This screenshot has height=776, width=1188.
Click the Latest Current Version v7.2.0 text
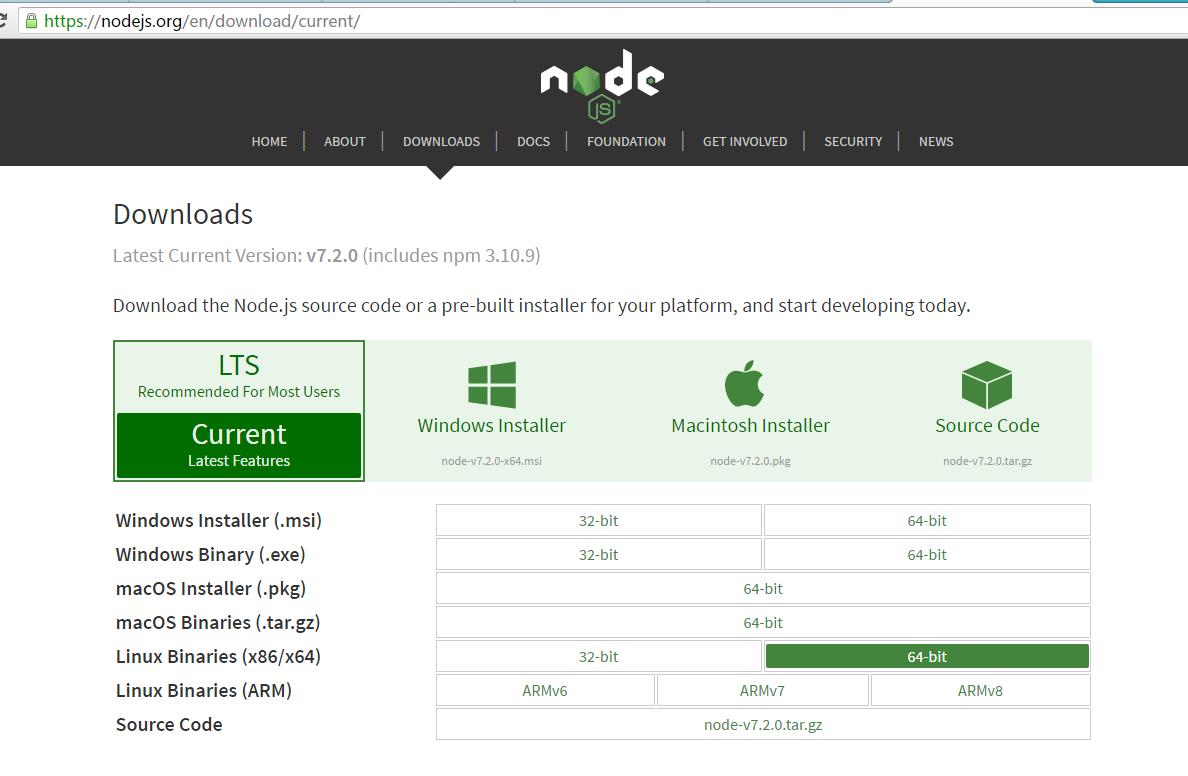pyautogui.click(x=327, y=255)
